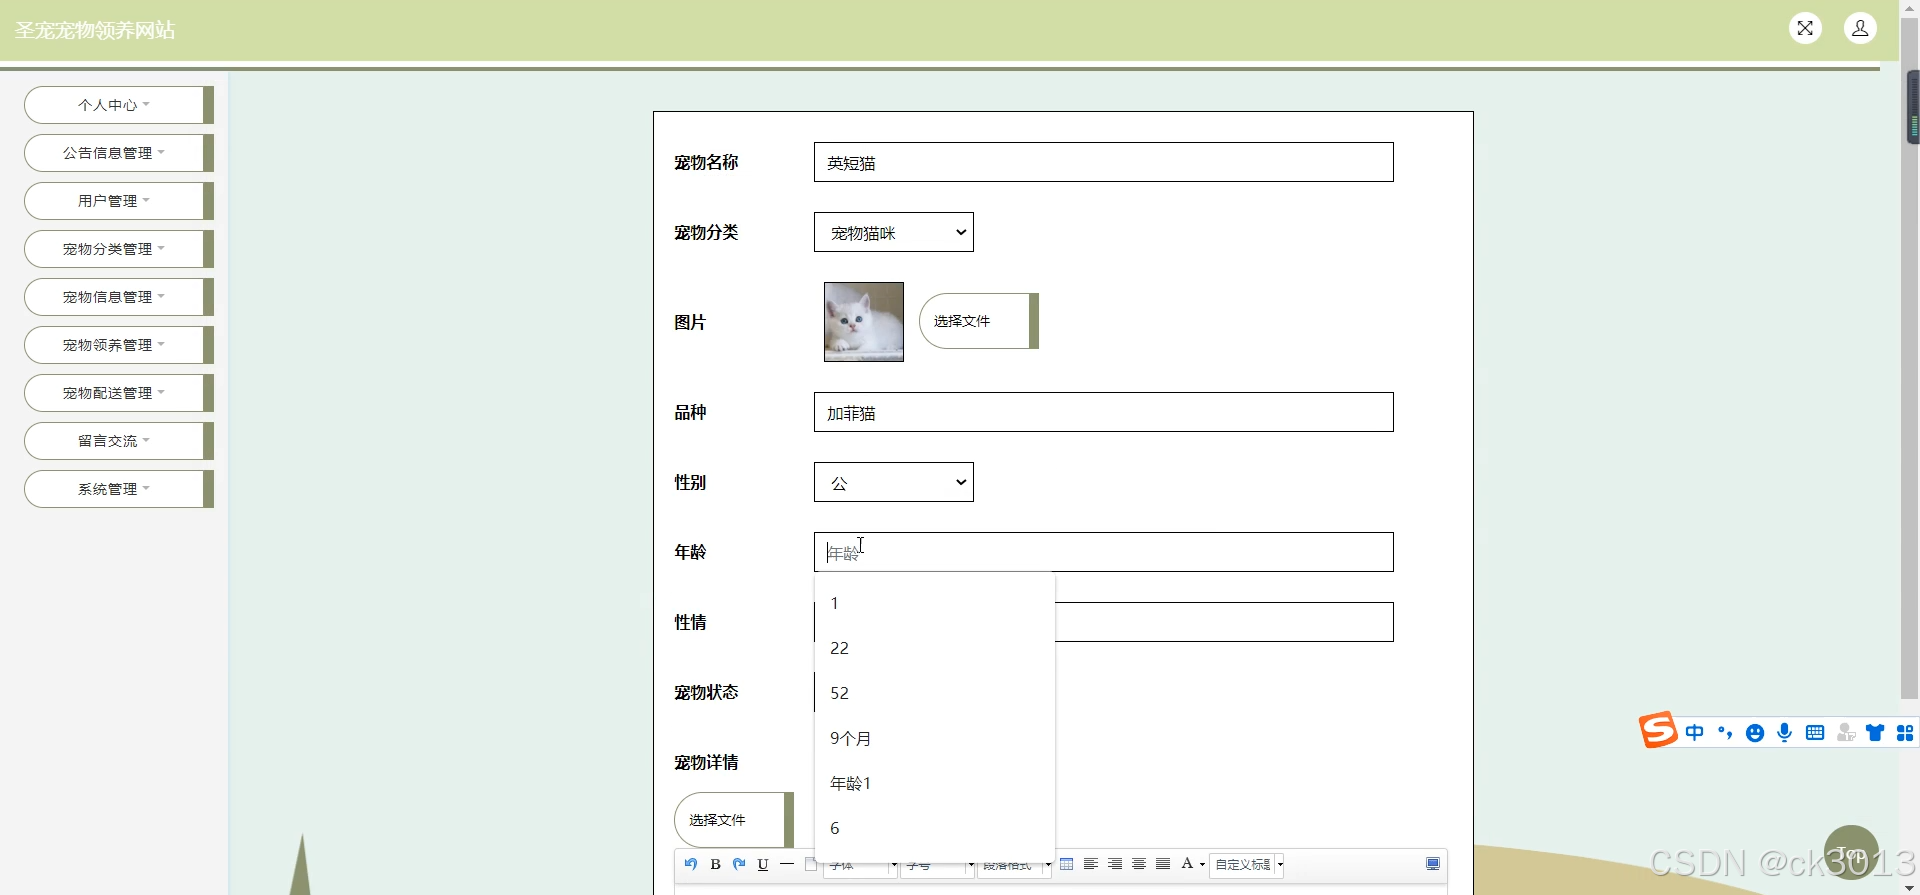Open the 宠物分类 dropdown showing 宠物猫咪
Viewport: 1920px width, 895px height.
click(x=894, y=232)
